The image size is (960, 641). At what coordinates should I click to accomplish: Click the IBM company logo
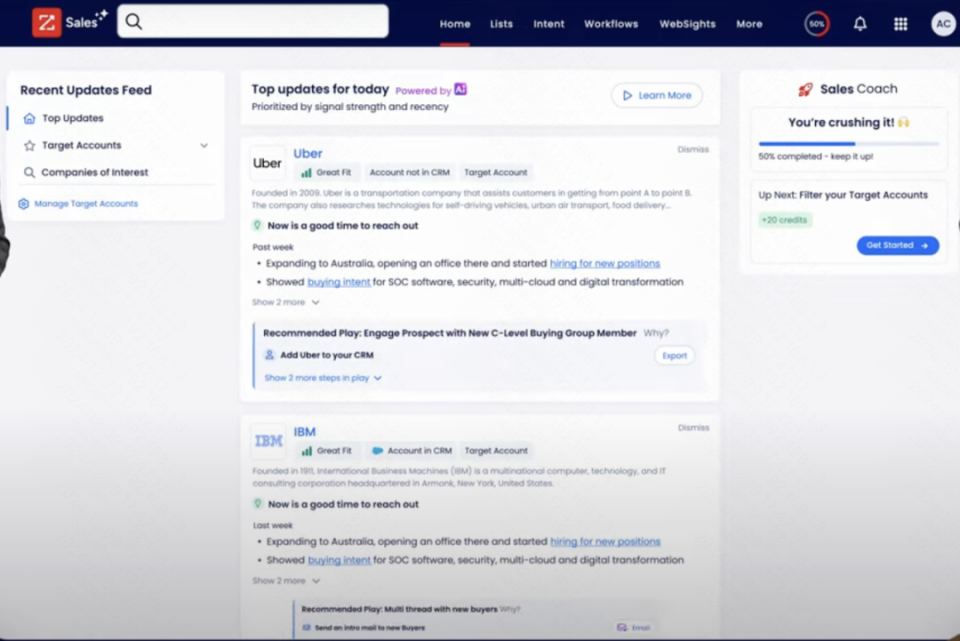pos(268,441)
